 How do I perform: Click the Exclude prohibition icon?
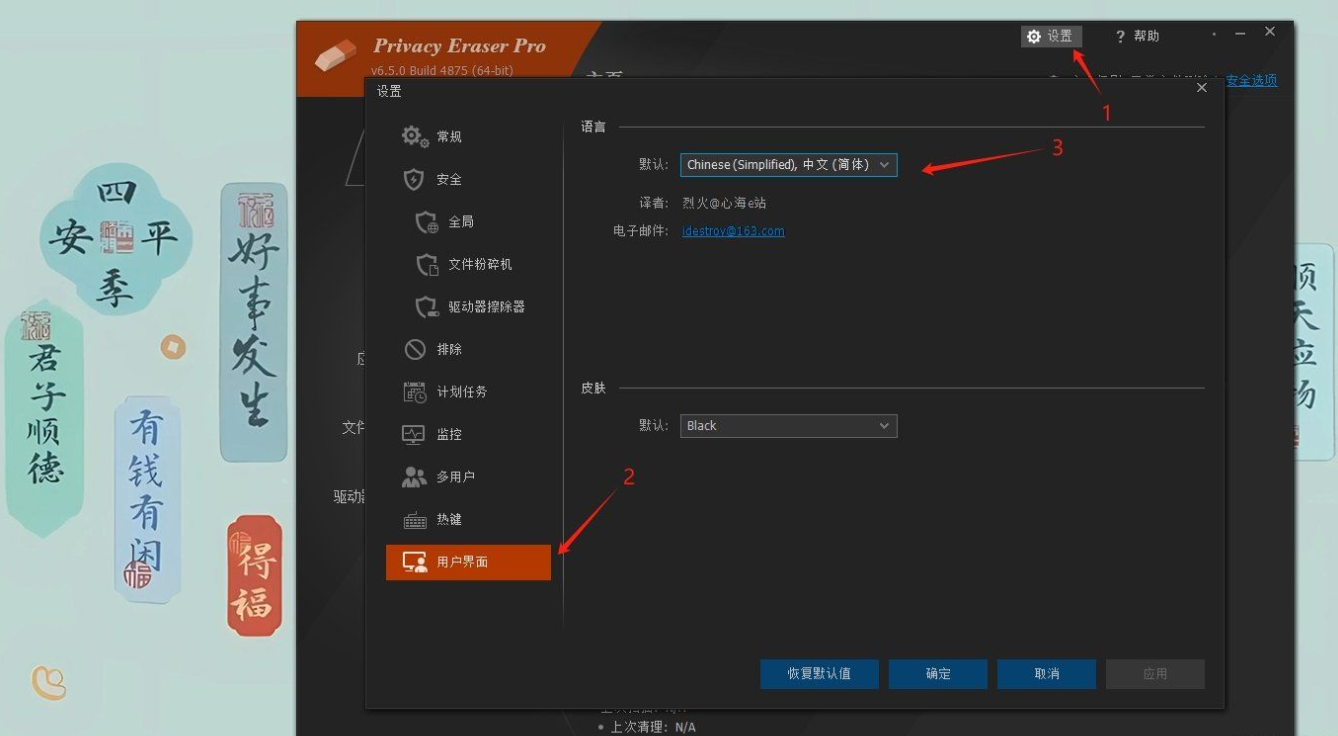point(415,349)
